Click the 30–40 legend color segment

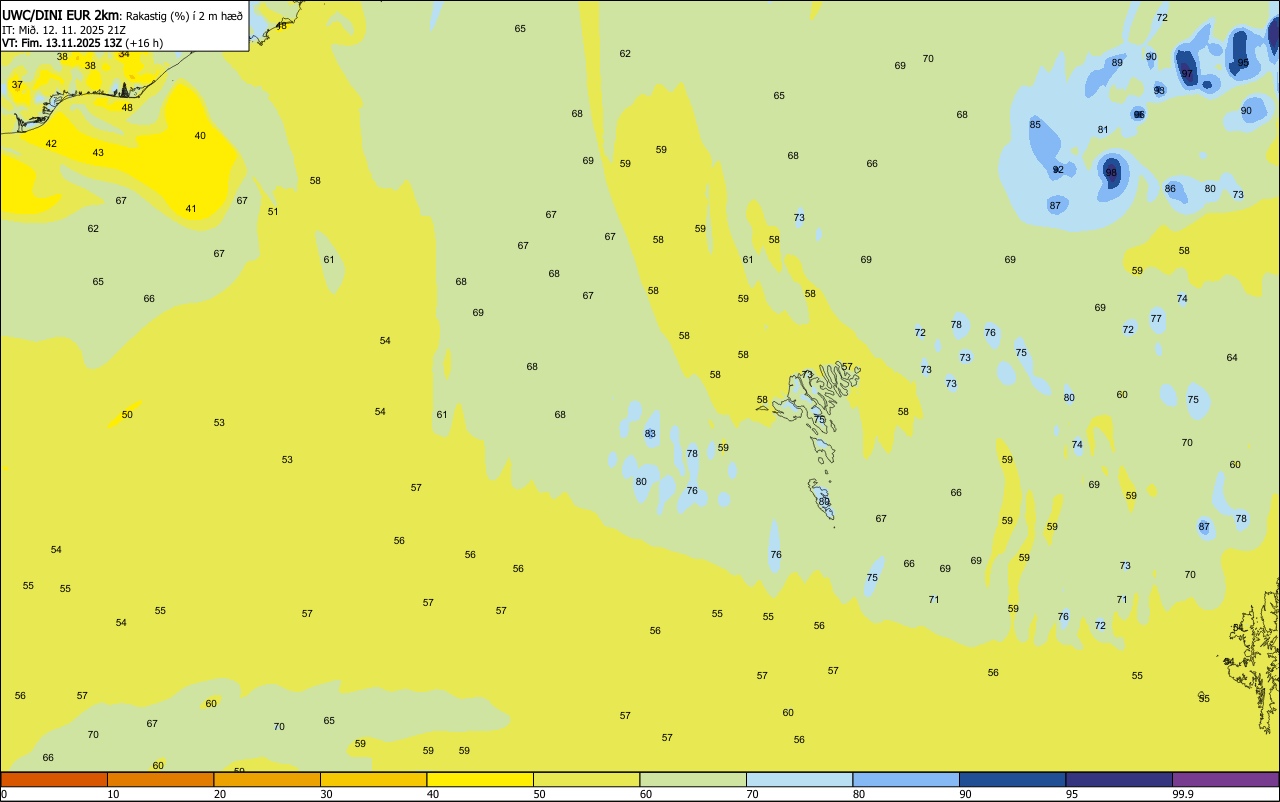(373, 779)
